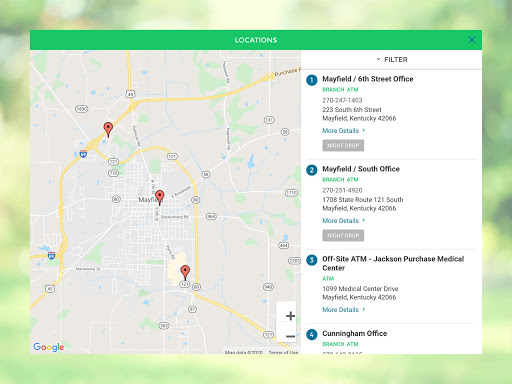Select numbered marker 3 for Off-Site ATM
This screenshot has height=384, width=512.
[312, 260]
